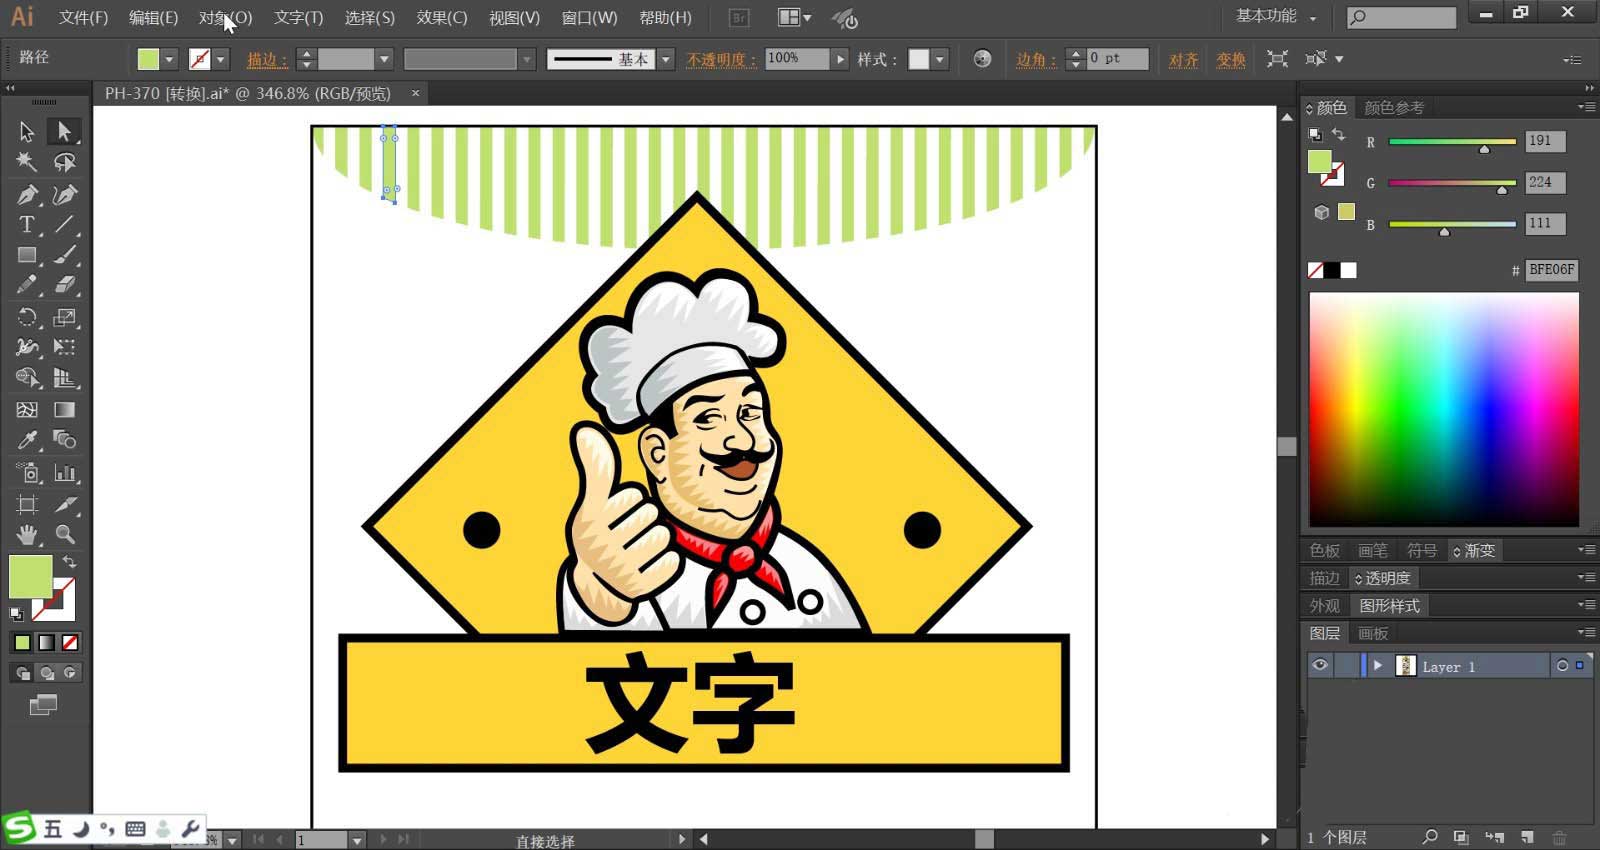Toggle visibility of Layer 1
The width and height of the screenshot is (1600, 850).
(x=1320, y=666)
